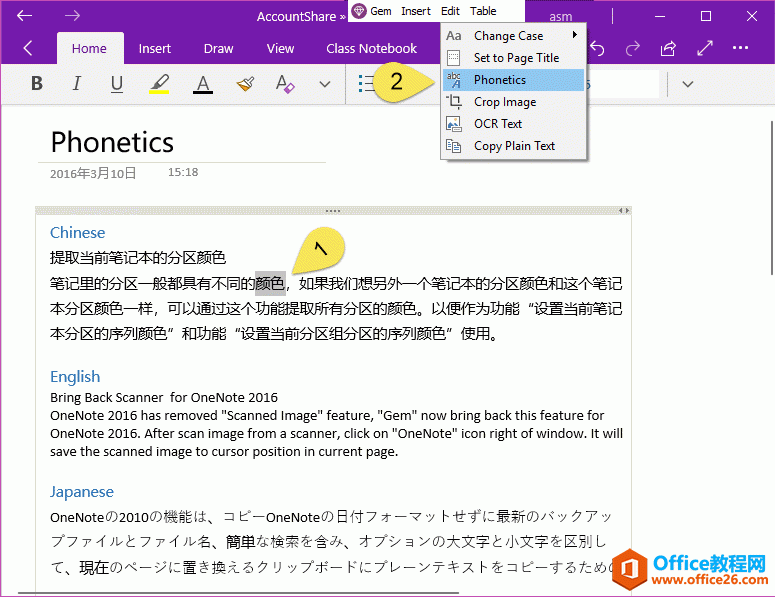Open the Gem menu
The width and height of the screenshot is (775, 597).
381,11
